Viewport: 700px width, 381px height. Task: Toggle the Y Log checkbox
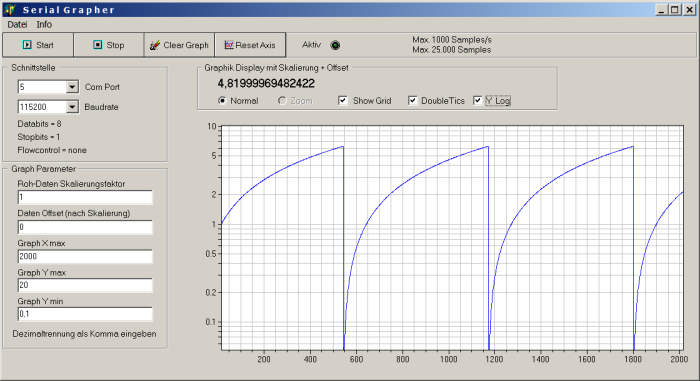pos(477,100)
